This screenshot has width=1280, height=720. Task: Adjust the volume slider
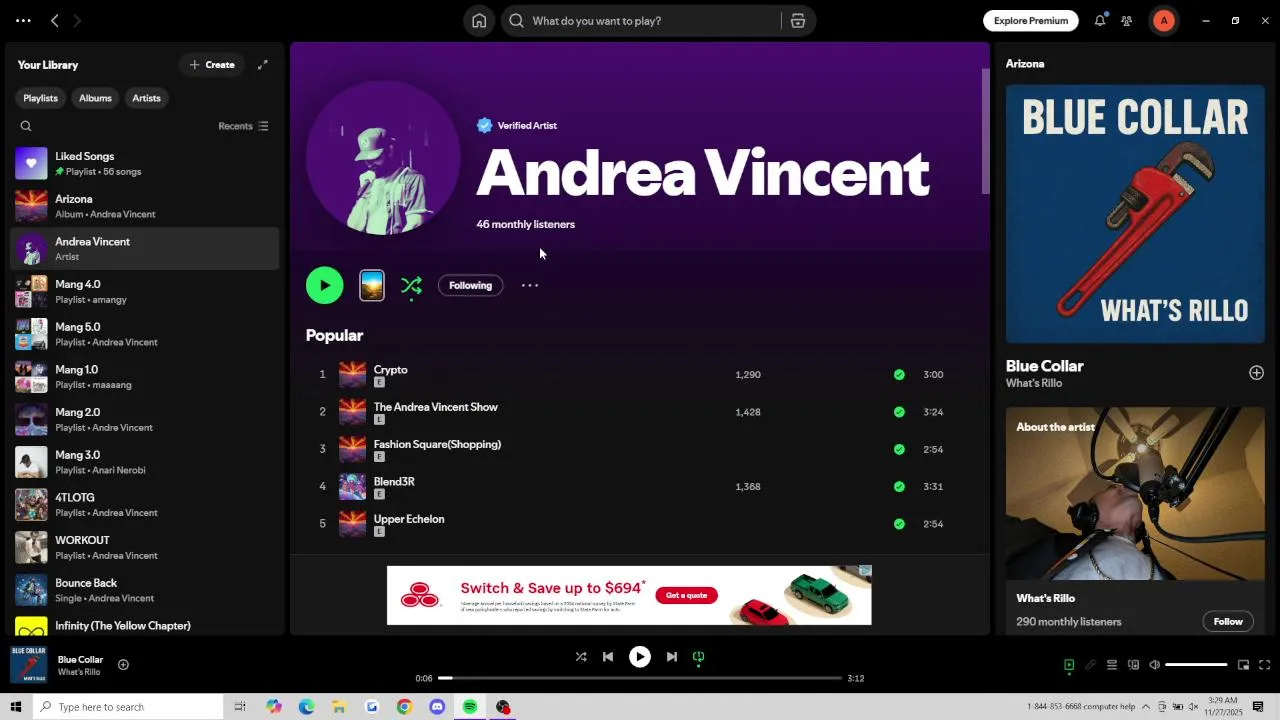click(x=1196, y=665)
